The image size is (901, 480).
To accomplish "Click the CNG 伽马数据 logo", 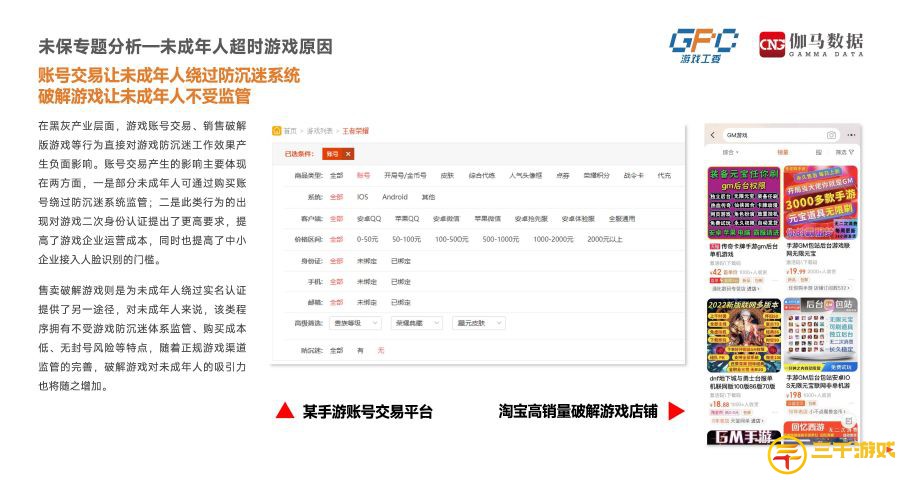I will tap(811, 45).
